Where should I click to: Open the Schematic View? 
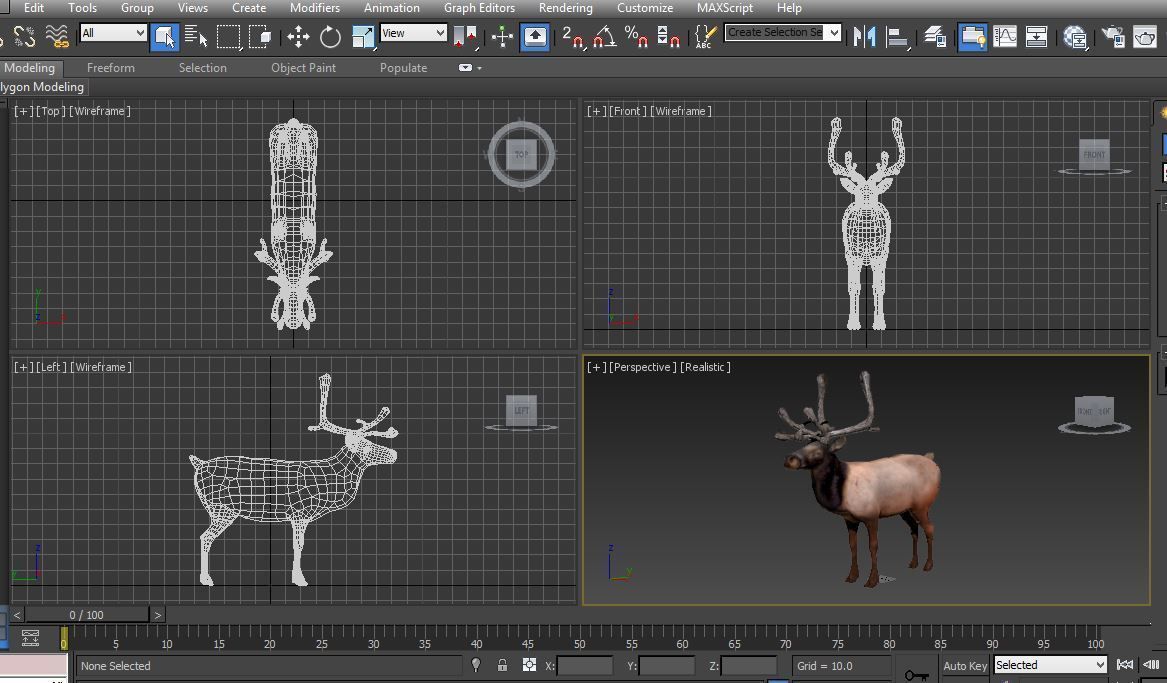pyautogui.click(x=1036, y=36)
